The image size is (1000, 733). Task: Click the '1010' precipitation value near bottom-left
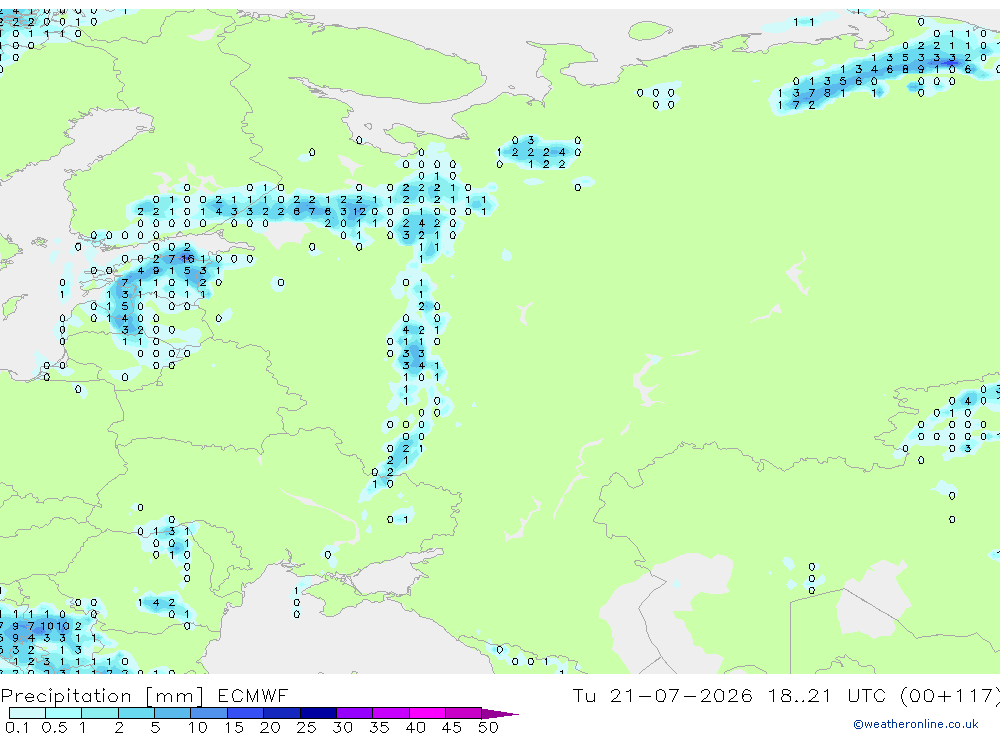coord(57,626)
